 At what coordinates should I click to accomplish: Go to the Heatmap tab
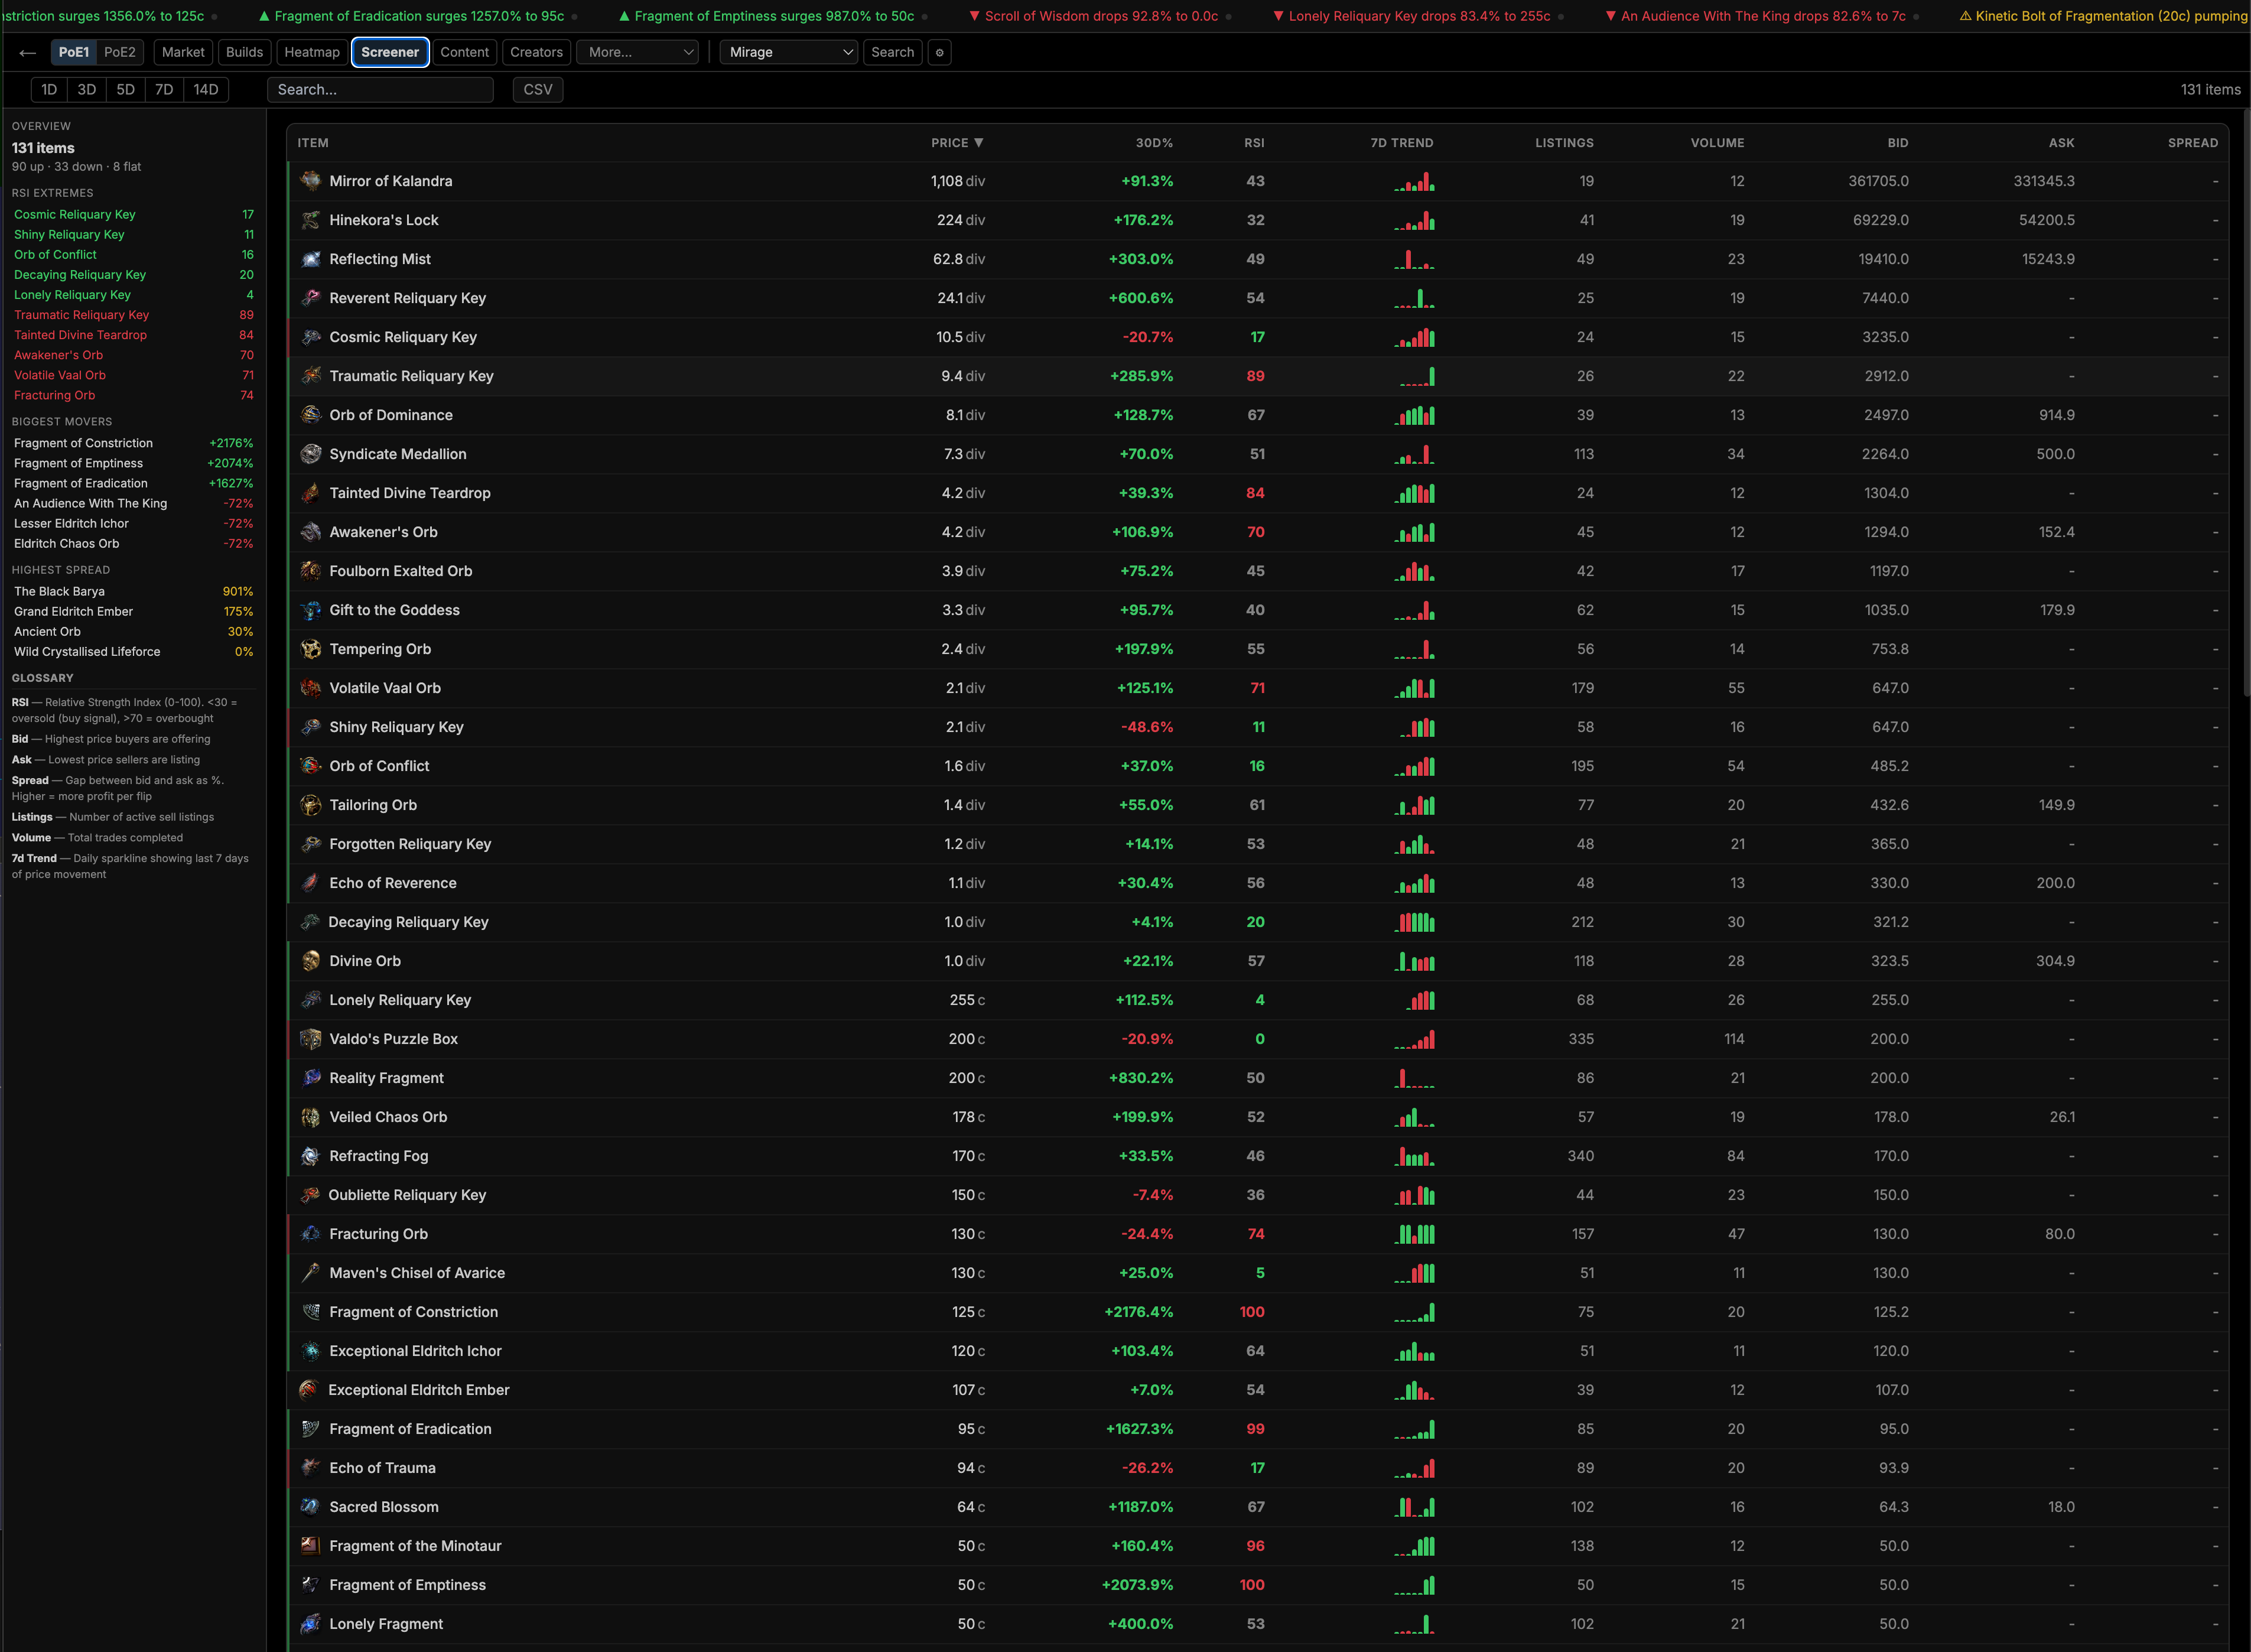(311, 52)
